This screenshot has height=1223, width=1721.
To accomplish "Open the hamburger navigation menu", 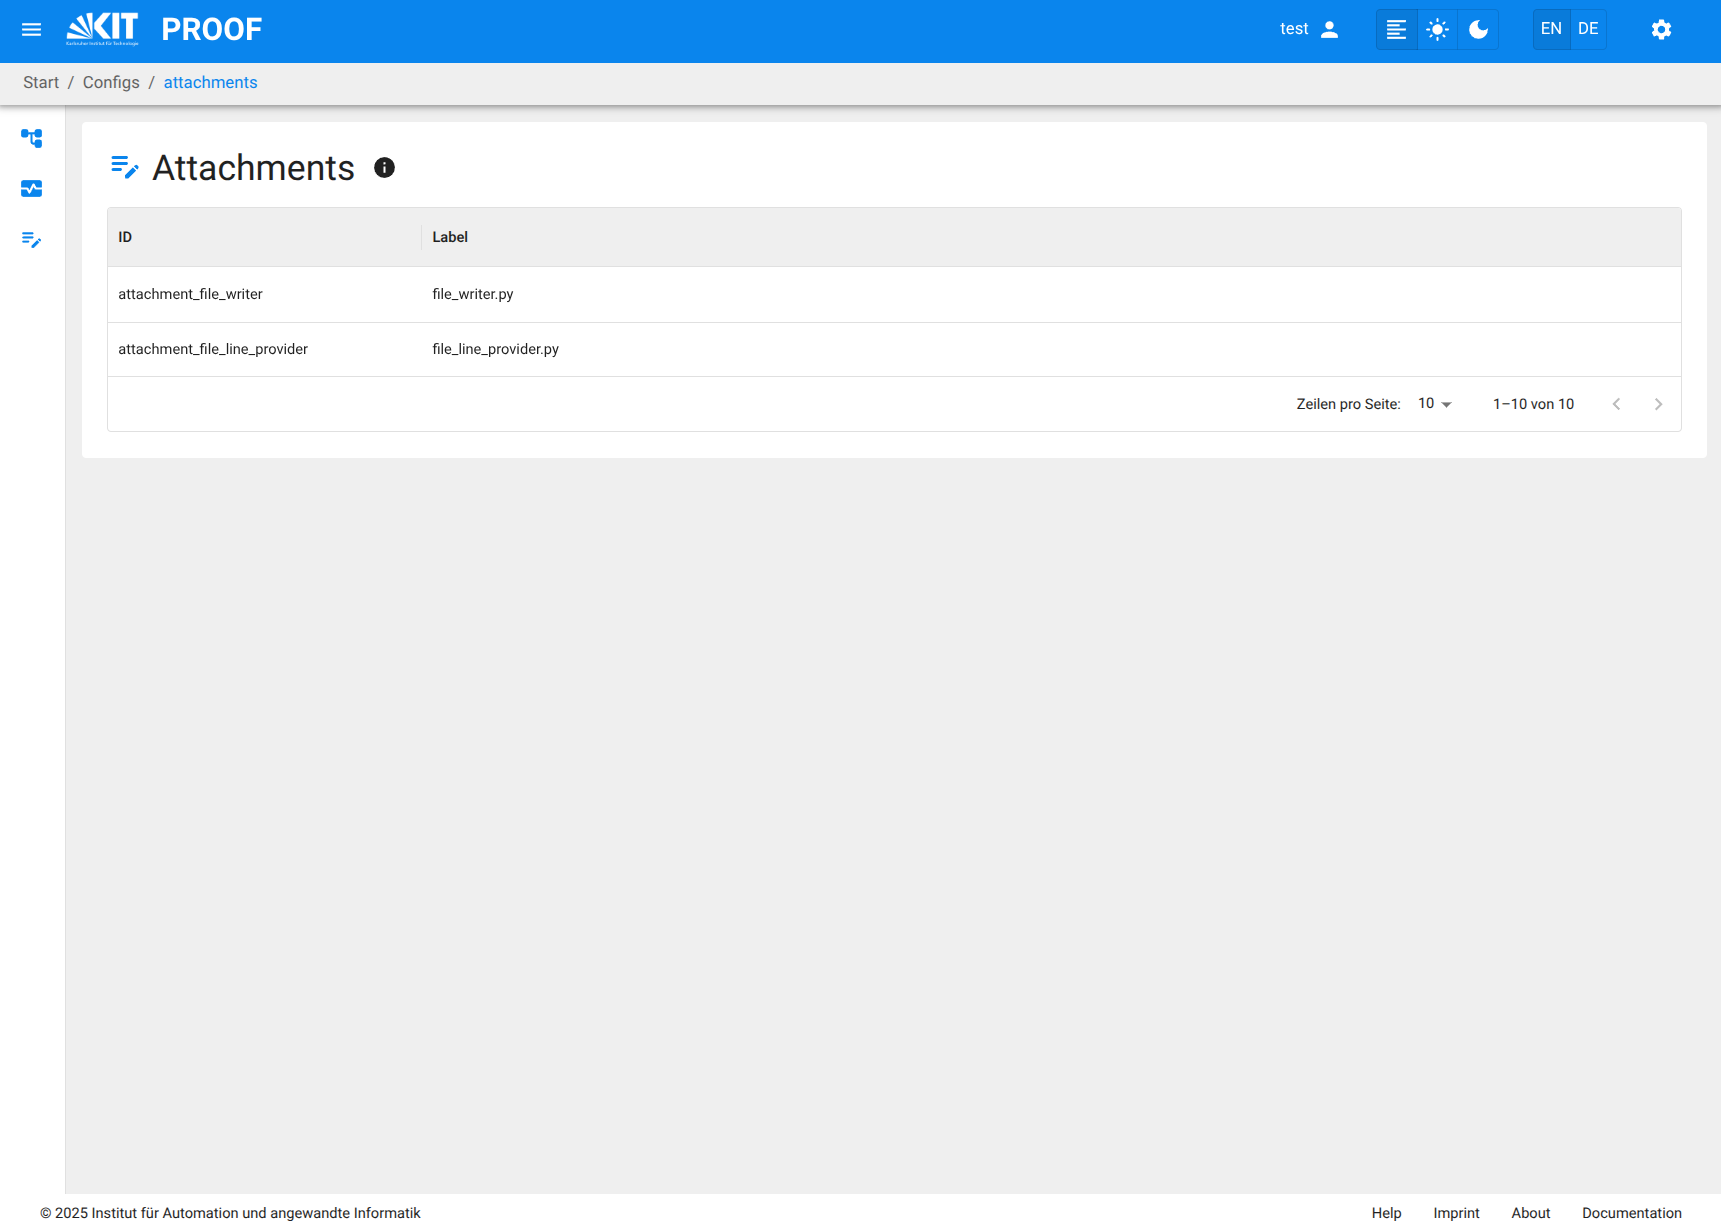I will pyautogui.click(x=31, y=30).
